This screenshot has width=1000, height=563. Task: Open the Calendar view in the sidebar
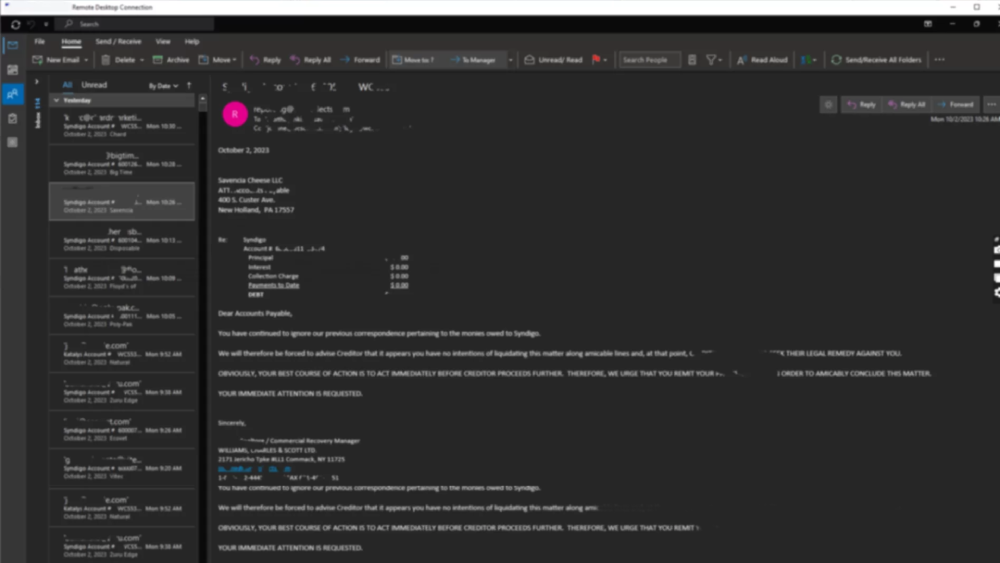pos(12,70)
